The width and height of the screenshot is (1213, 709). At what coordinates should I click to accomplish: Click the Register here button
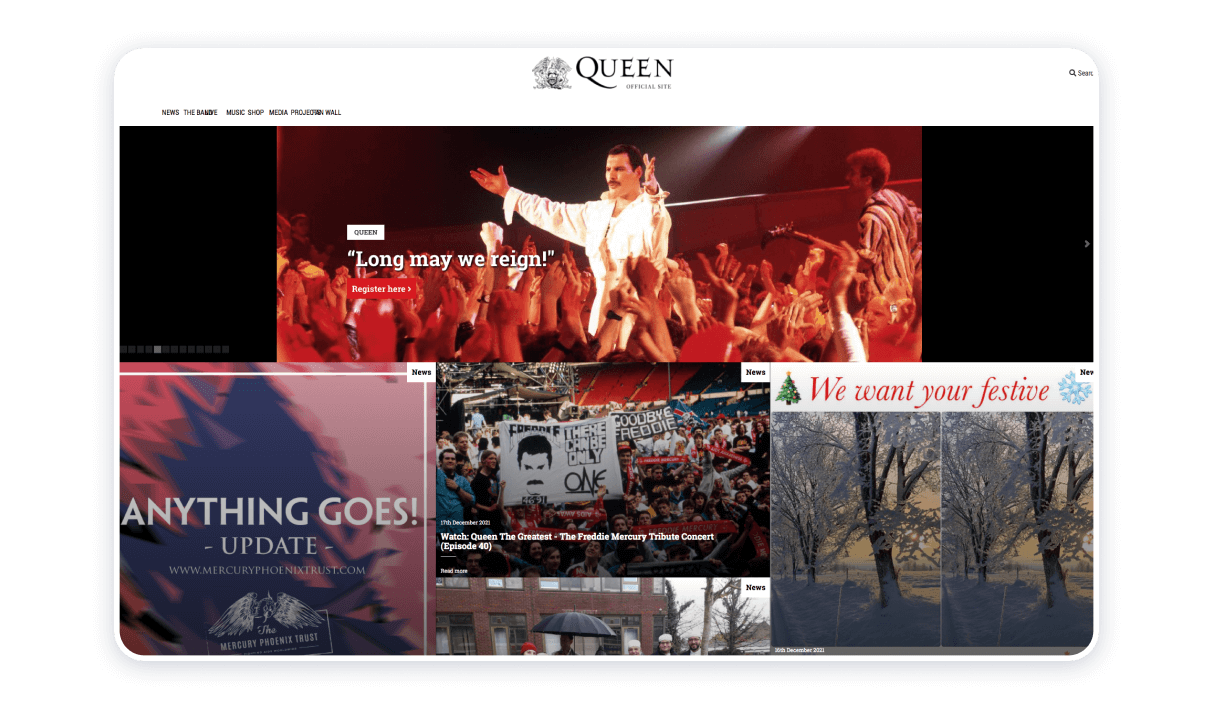click(x=381, y=289)
